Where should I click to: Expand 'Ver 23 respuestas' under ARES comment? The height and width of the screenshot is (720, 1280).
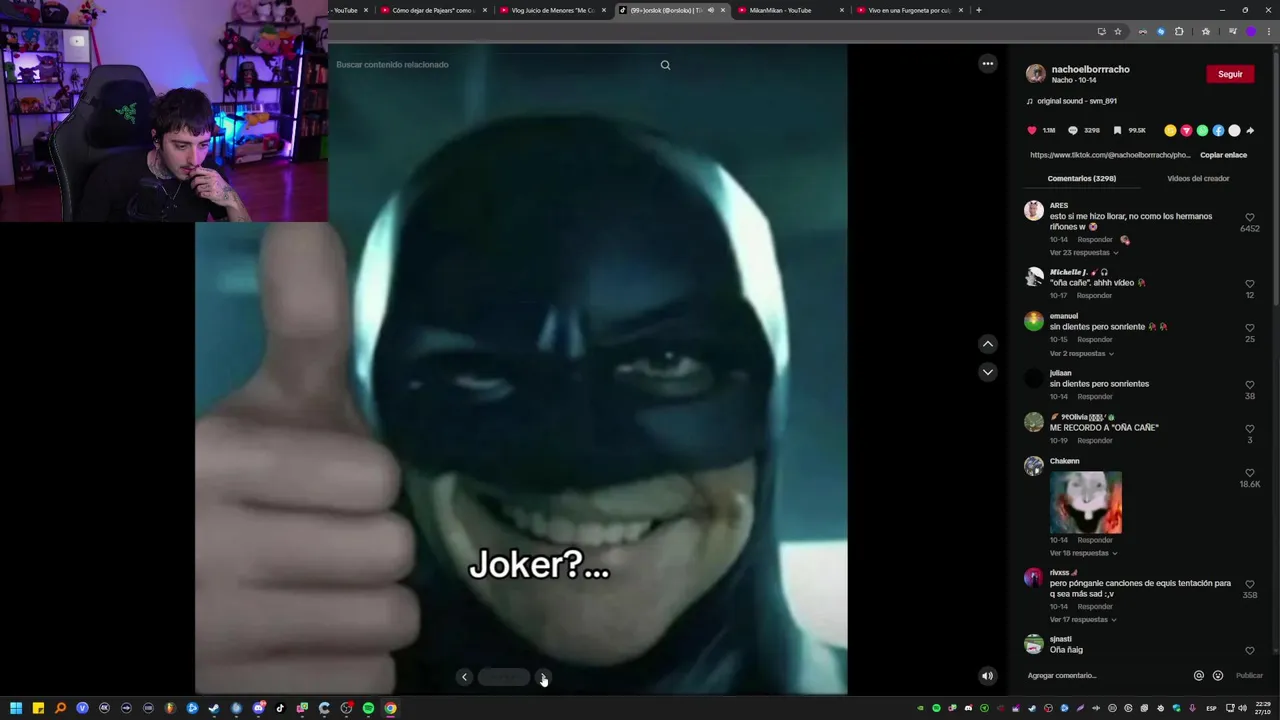1084,253
